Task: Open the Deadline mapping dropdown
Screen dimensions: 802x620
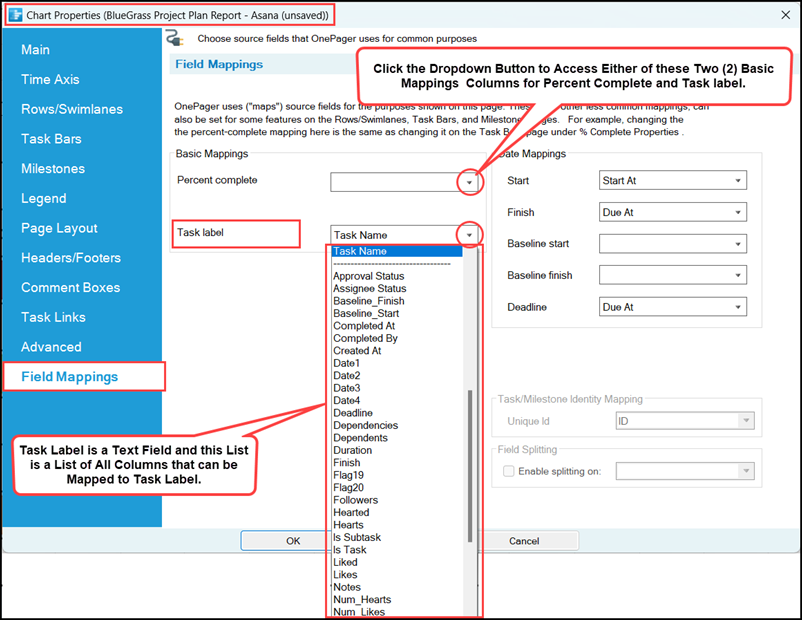Action: (739, 306)
